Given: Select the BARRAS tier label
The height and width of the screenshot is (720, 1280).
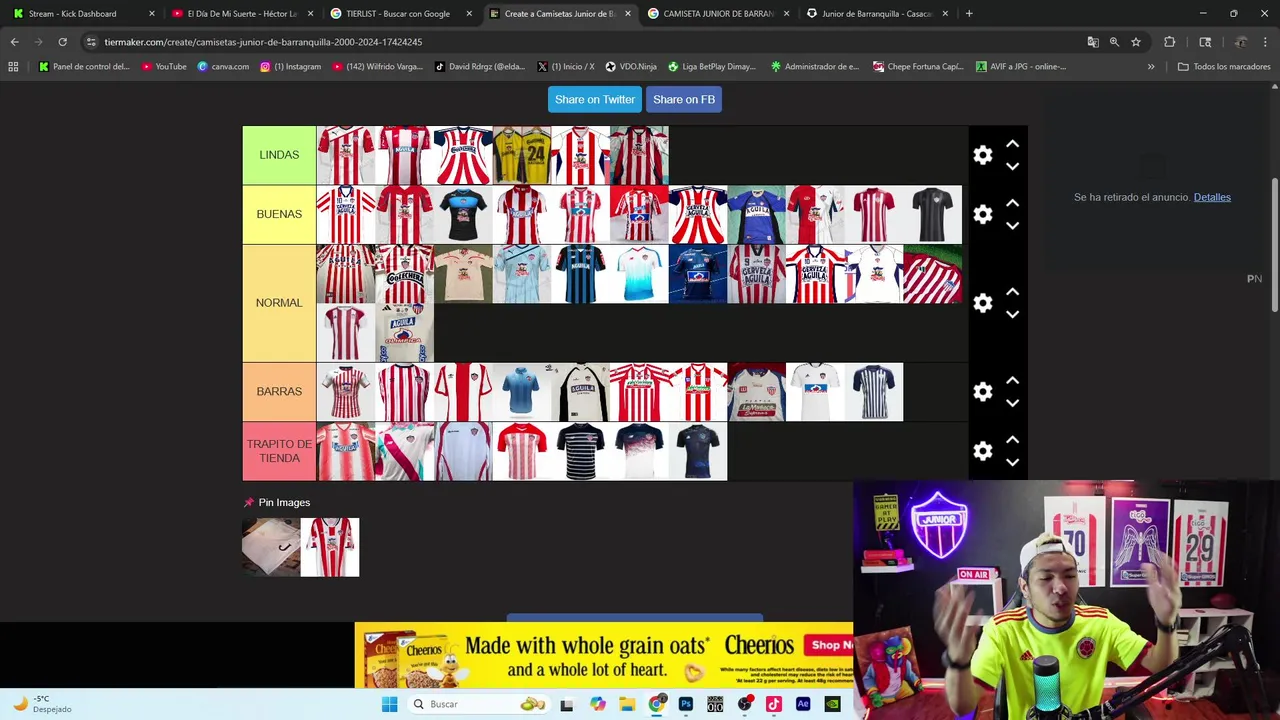Looking at the screenshot, I should 279,392.
